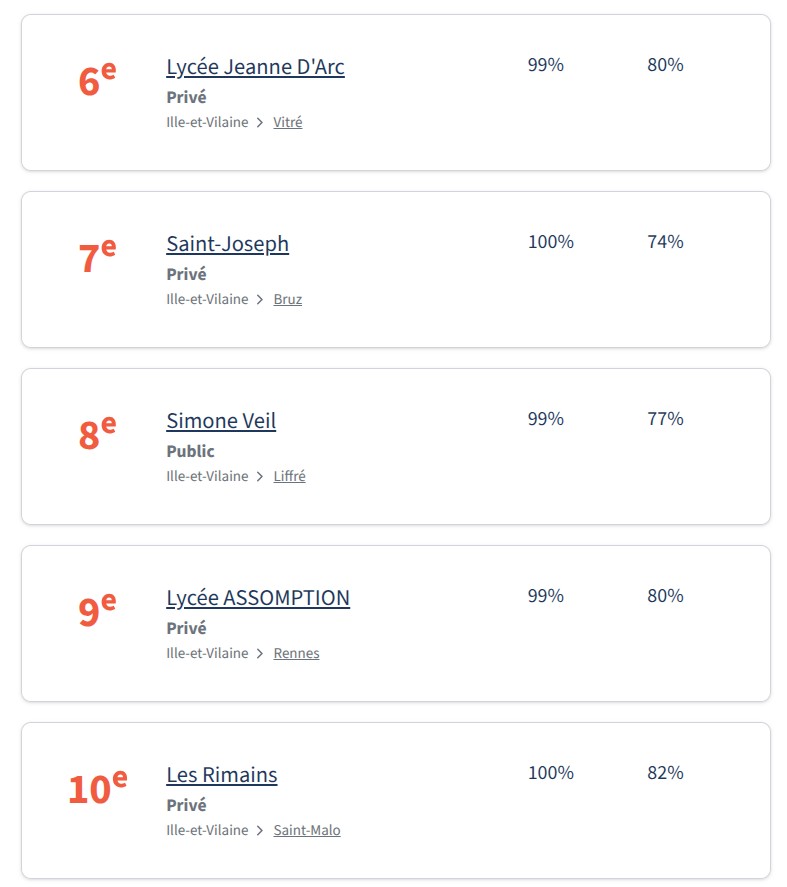Click the chevron icon before Saint-Malo
This screenshot has height=887, width=787.
[x=260, y=830]
